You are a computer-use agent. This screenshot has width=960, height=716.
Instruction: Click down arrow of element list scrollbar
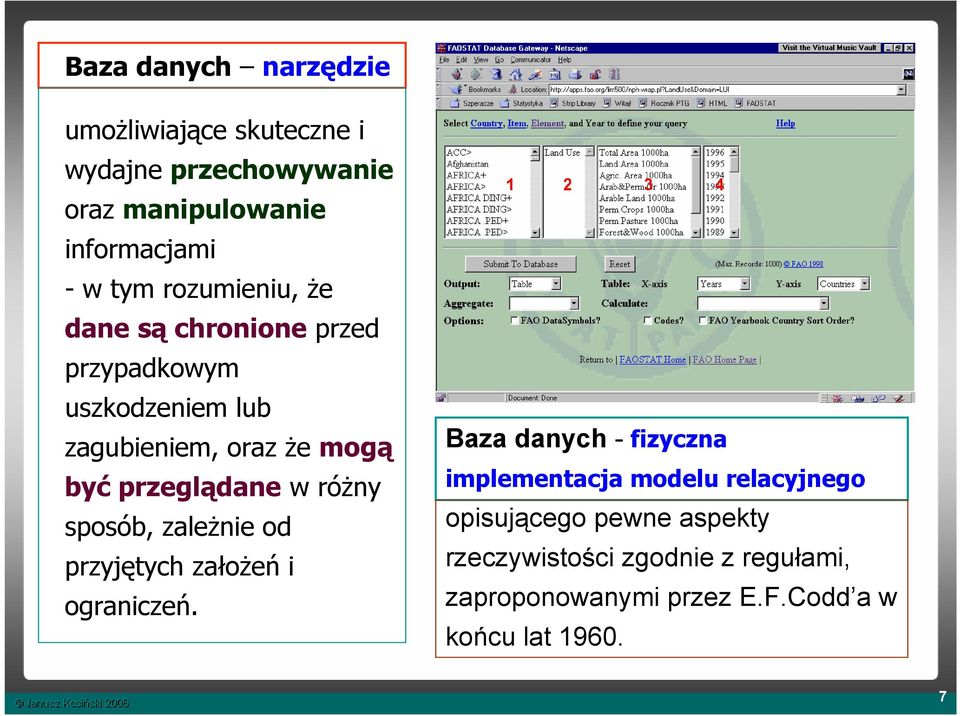point(696,233)
